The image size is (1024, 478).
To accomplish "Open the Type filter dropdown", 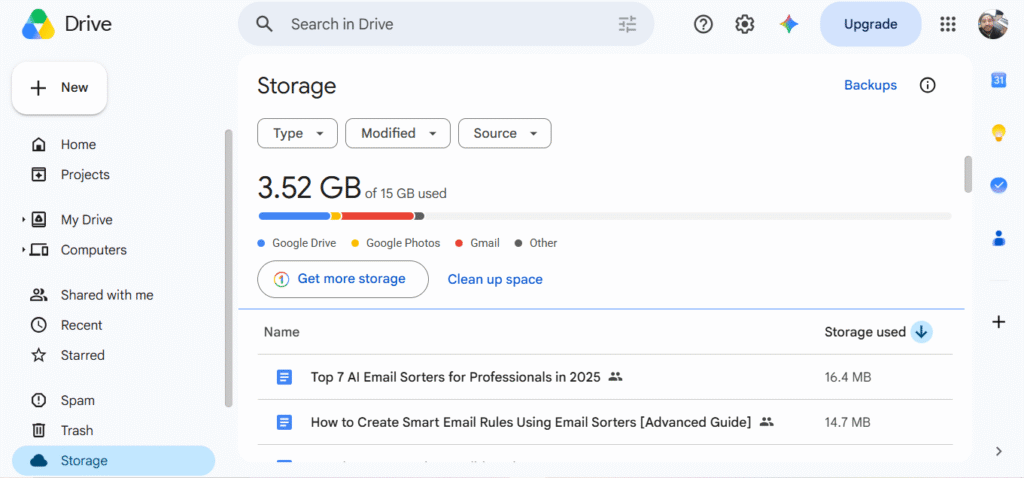I will point(297,133).
